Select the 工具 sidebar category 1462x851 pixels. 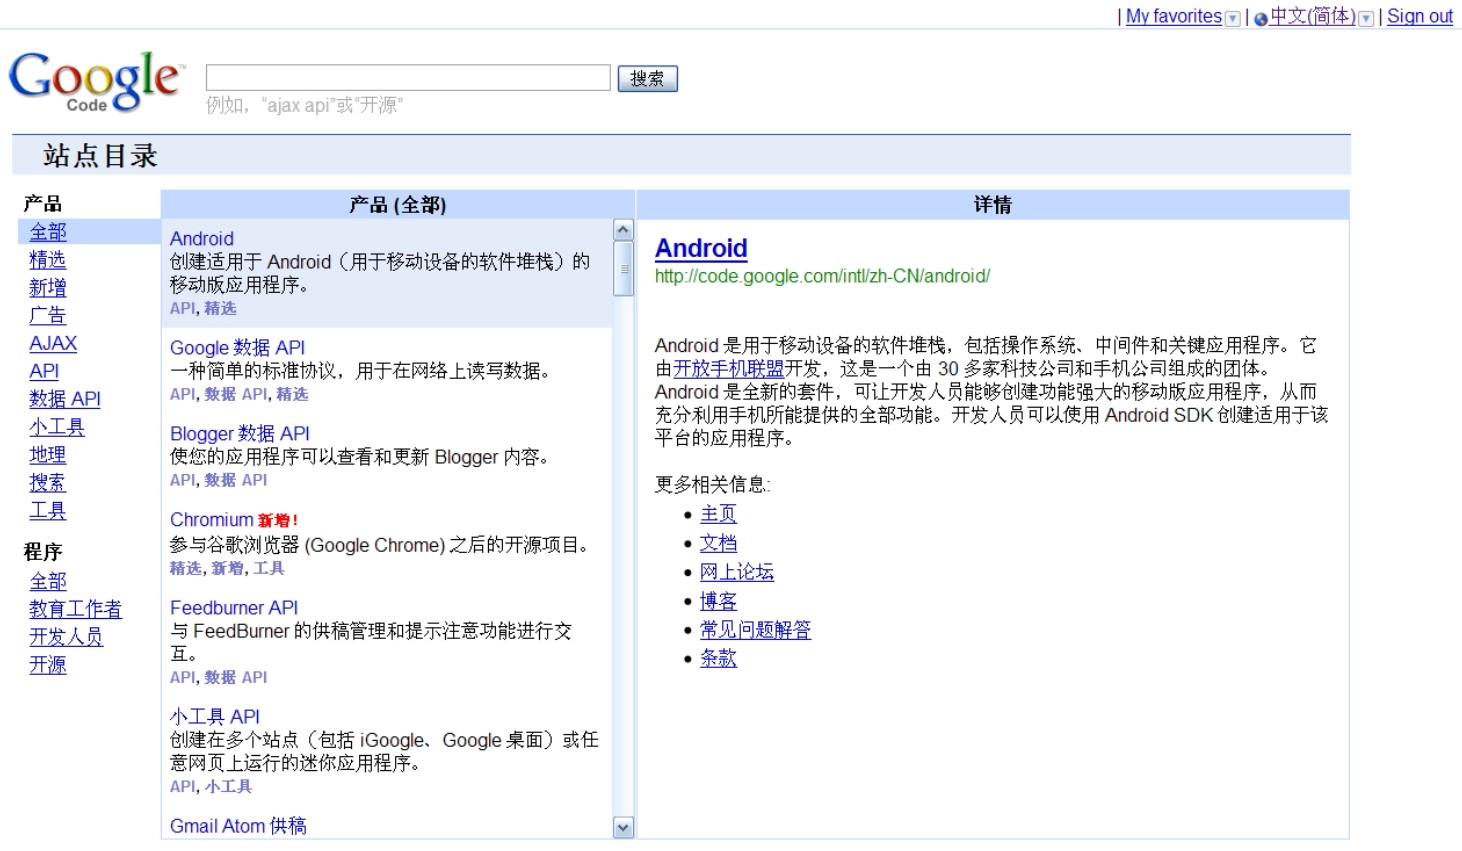click(48, 511)
